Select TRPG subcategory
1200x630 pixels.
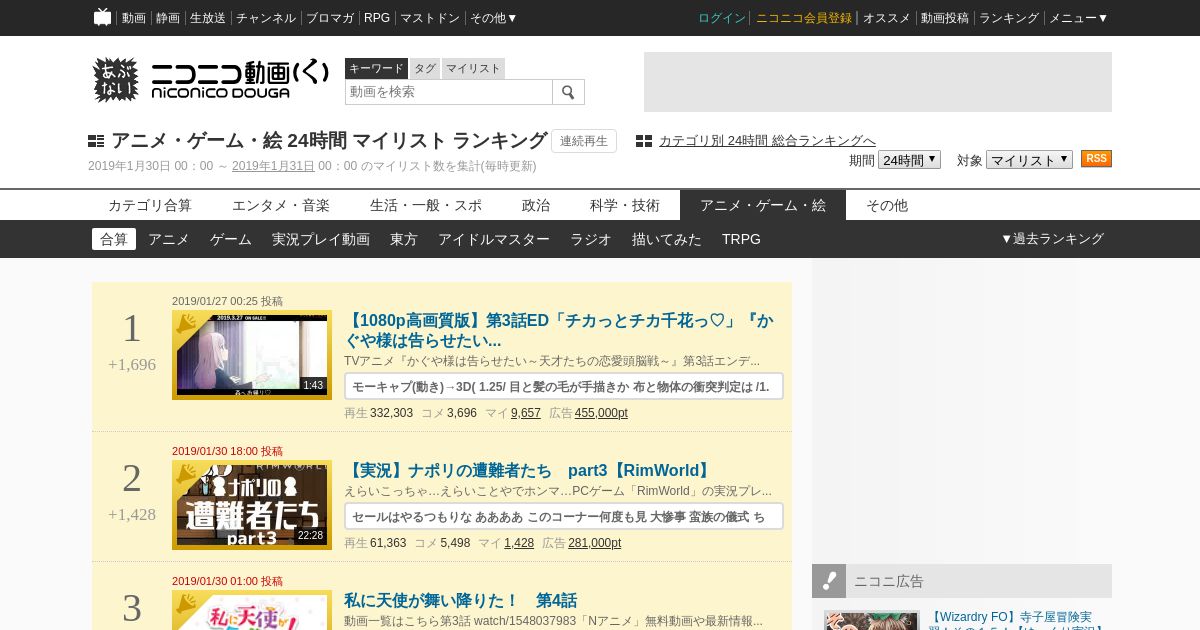[x=741, y=239]
